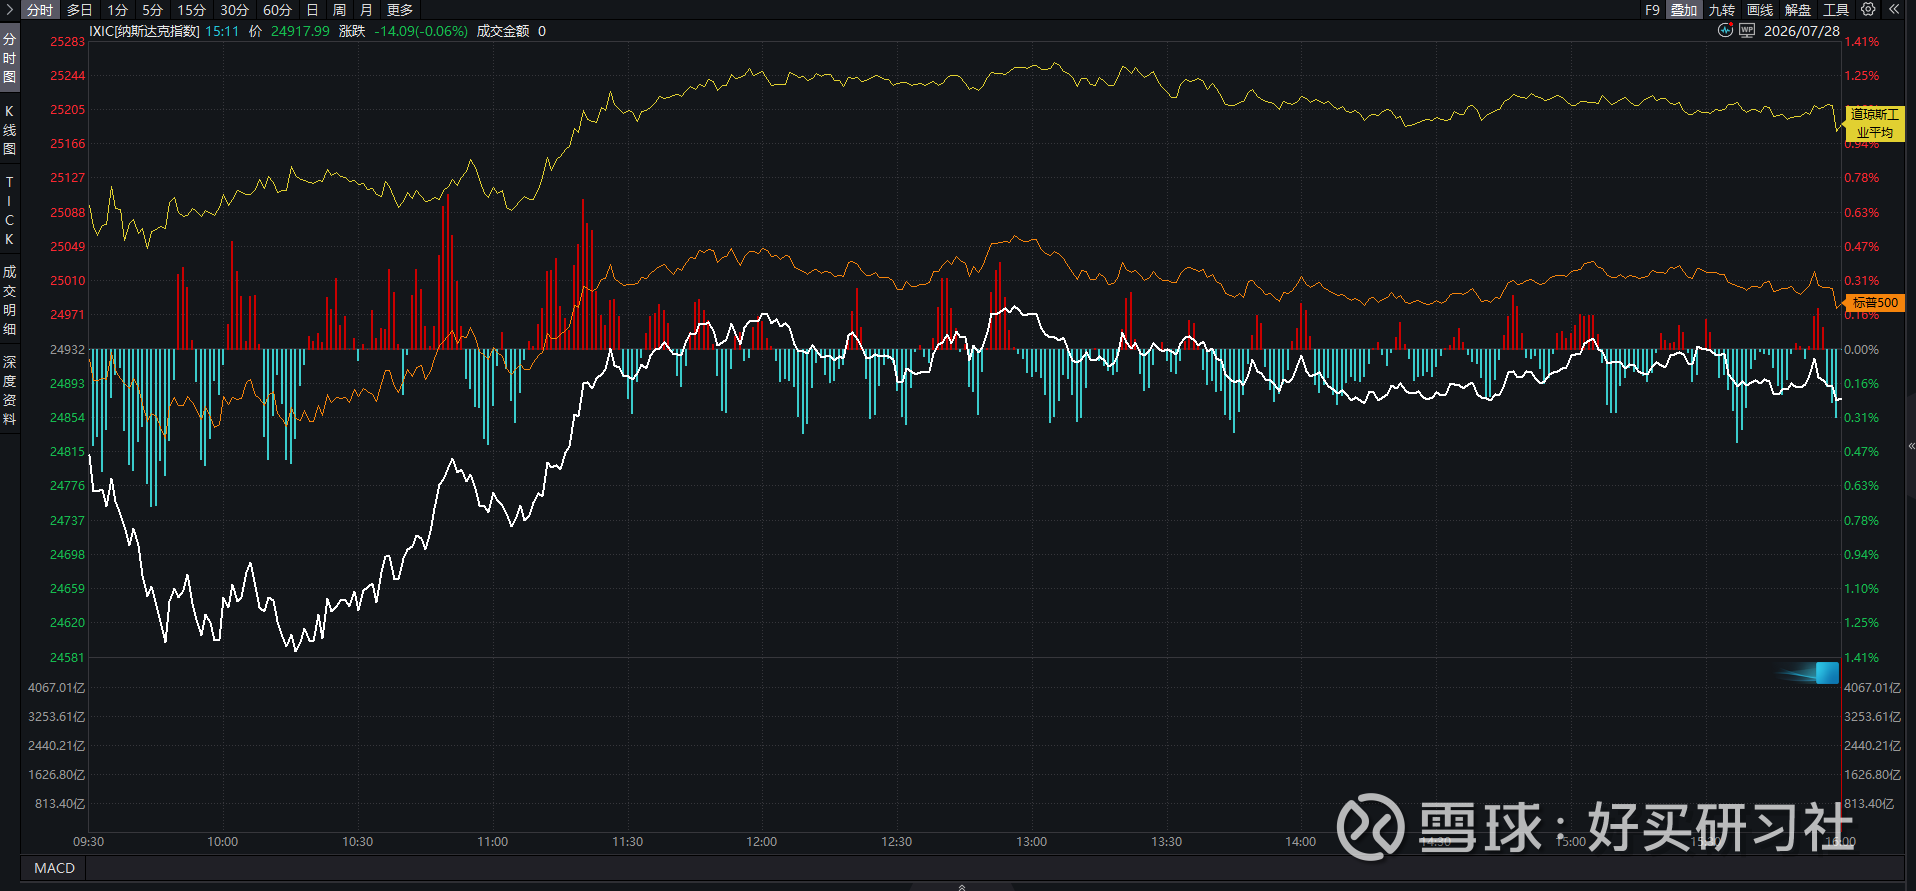
Task: Switch to the 5分 timeframe tab
Action: 152,9
